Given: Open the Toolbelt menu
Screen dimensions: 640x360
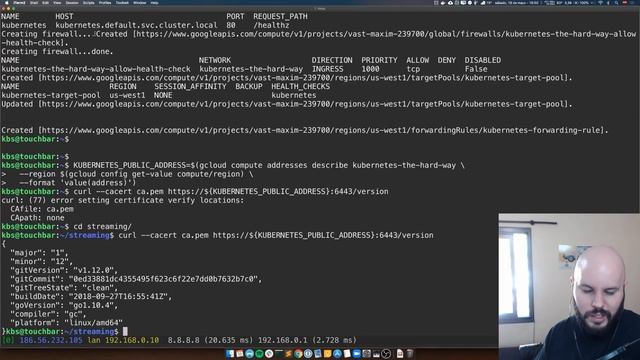Looking at the screenshot, I should tap(122, 3).
